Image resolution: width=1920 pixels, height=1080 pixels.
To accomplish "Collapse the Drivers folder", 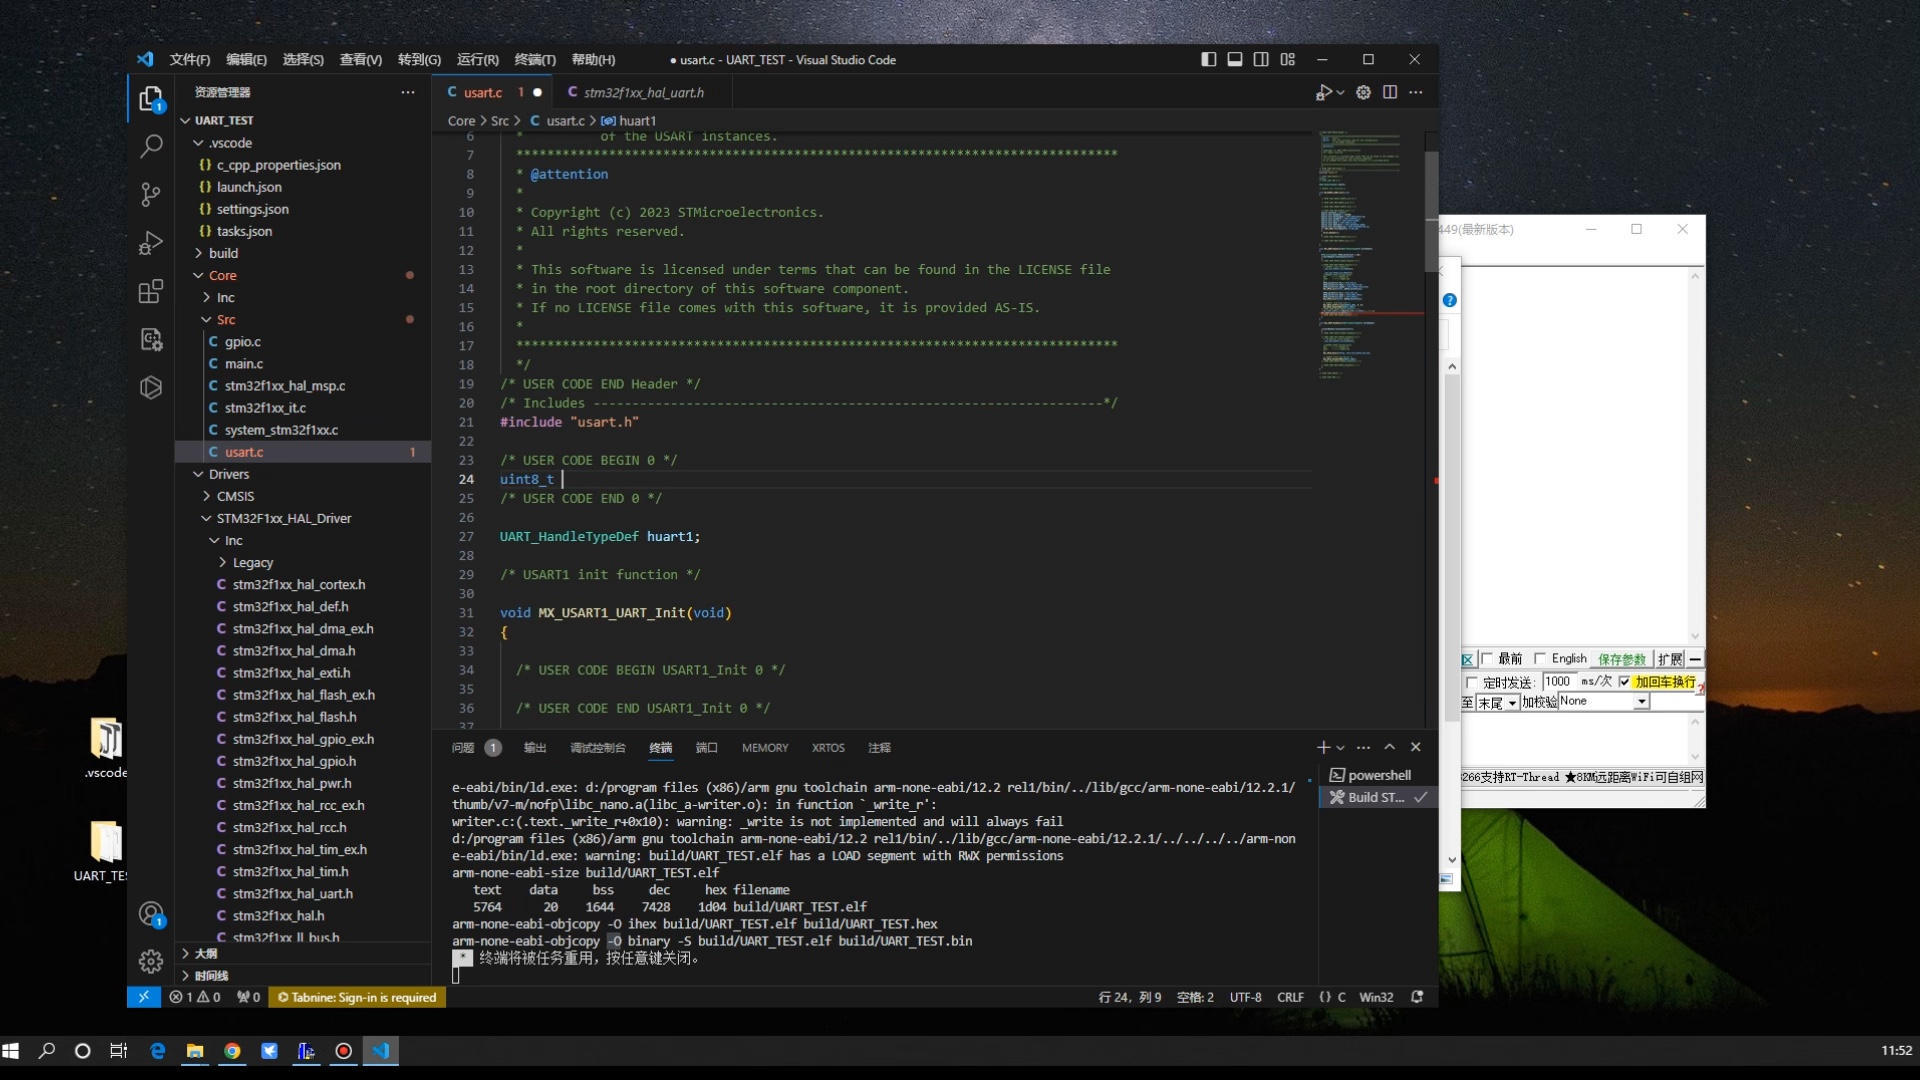I will tap(228, 474).
